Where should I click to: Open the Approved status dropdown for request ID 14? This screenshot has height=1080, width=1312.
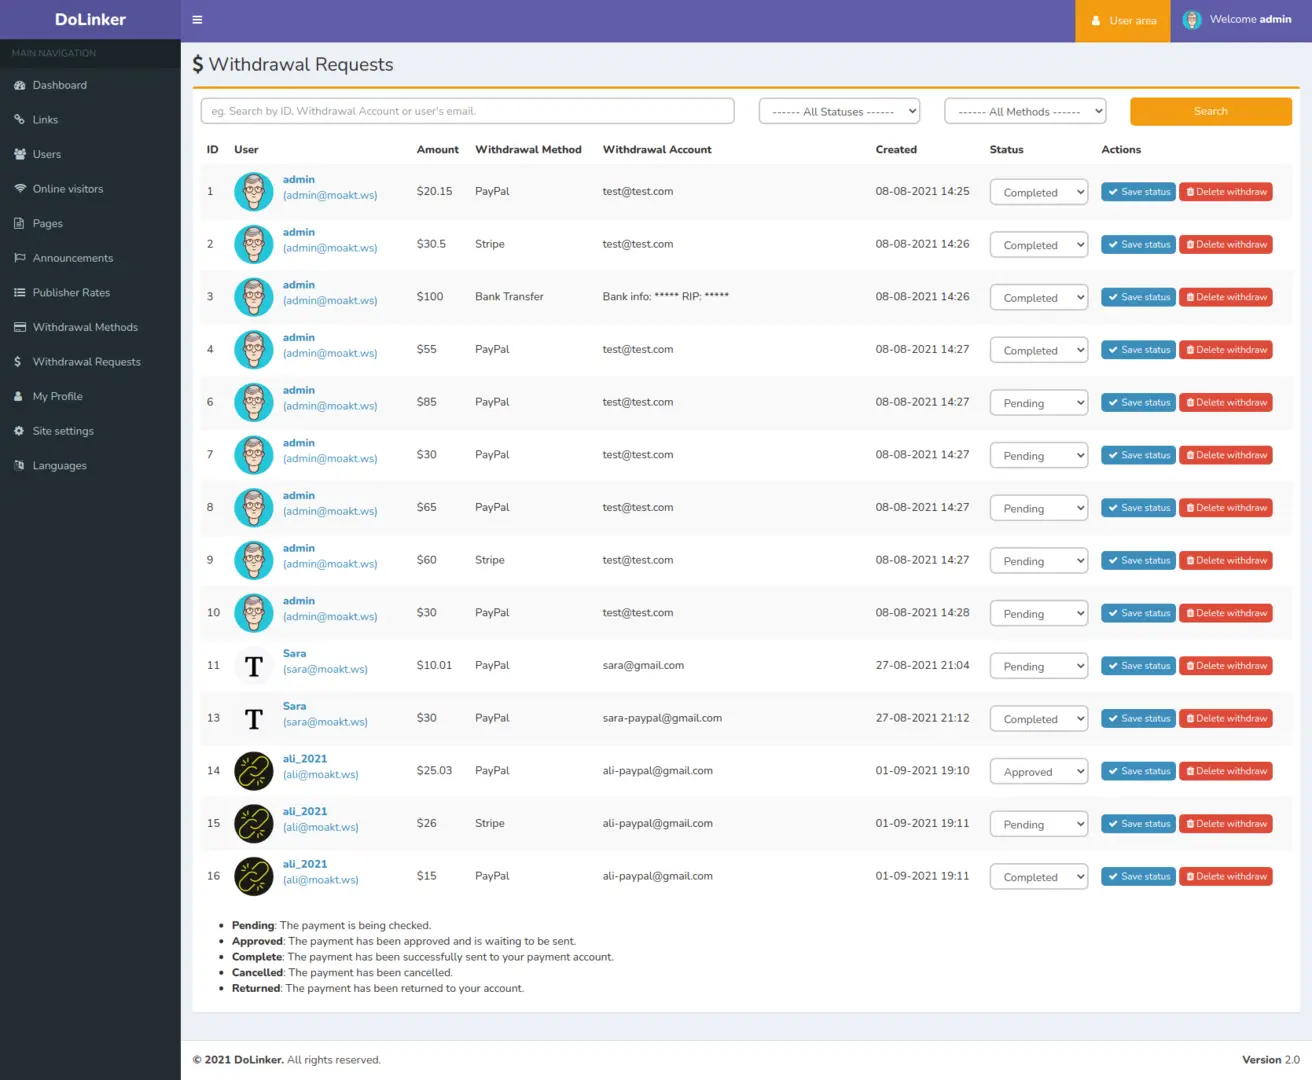tap(1039, 772)
